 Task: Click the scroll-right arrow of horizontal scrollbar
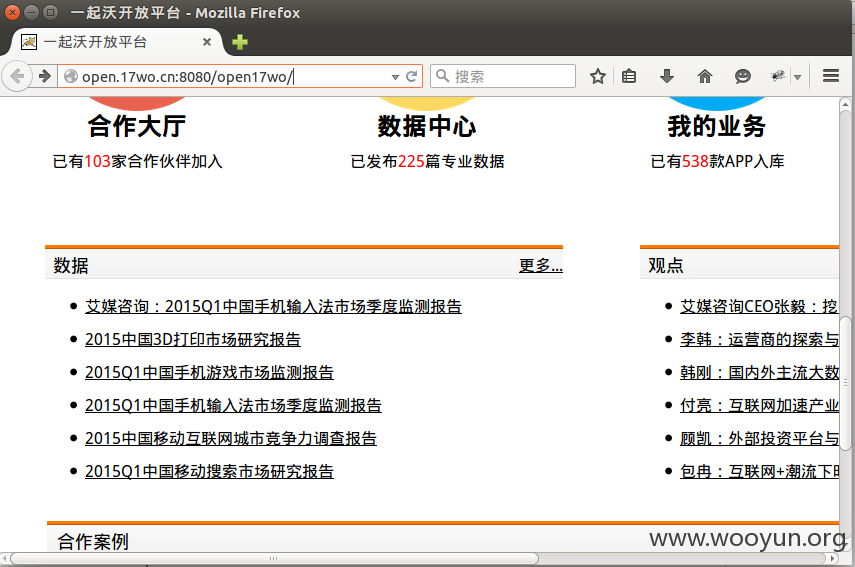tap(833, 558)
